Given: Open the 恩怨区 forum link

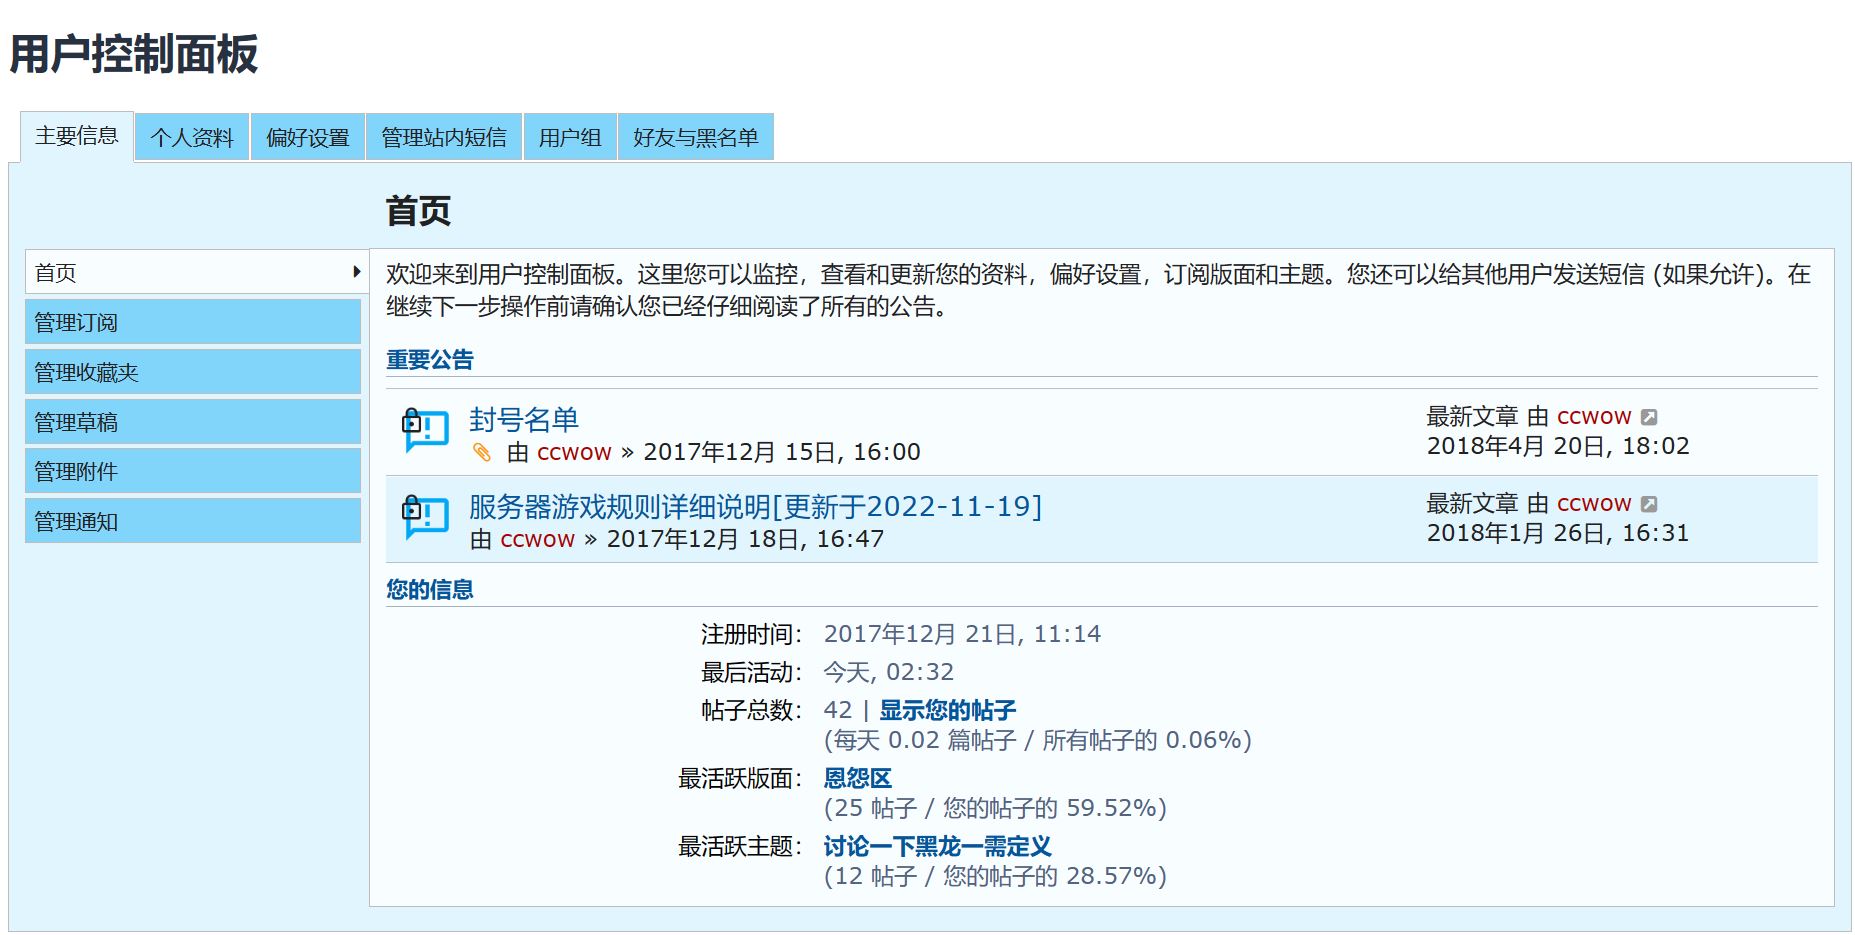Looking at the screenshot, I should coord(857,778).
